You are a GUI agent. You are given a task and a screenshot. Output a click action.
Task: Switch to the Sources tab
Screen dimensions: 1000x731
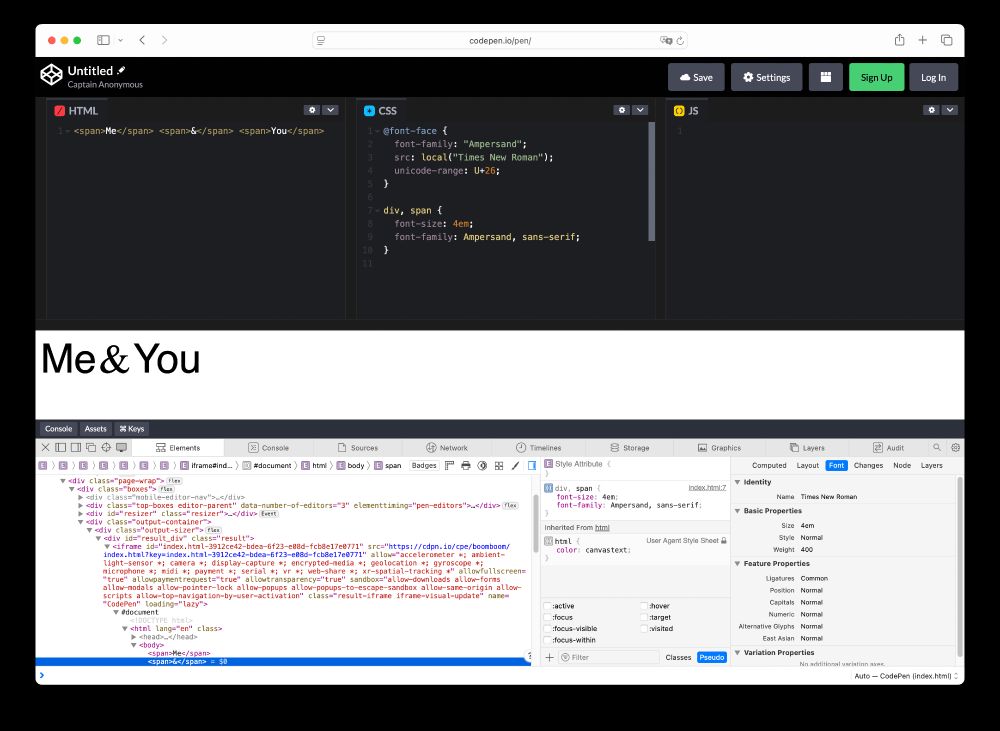pos(358,448)
